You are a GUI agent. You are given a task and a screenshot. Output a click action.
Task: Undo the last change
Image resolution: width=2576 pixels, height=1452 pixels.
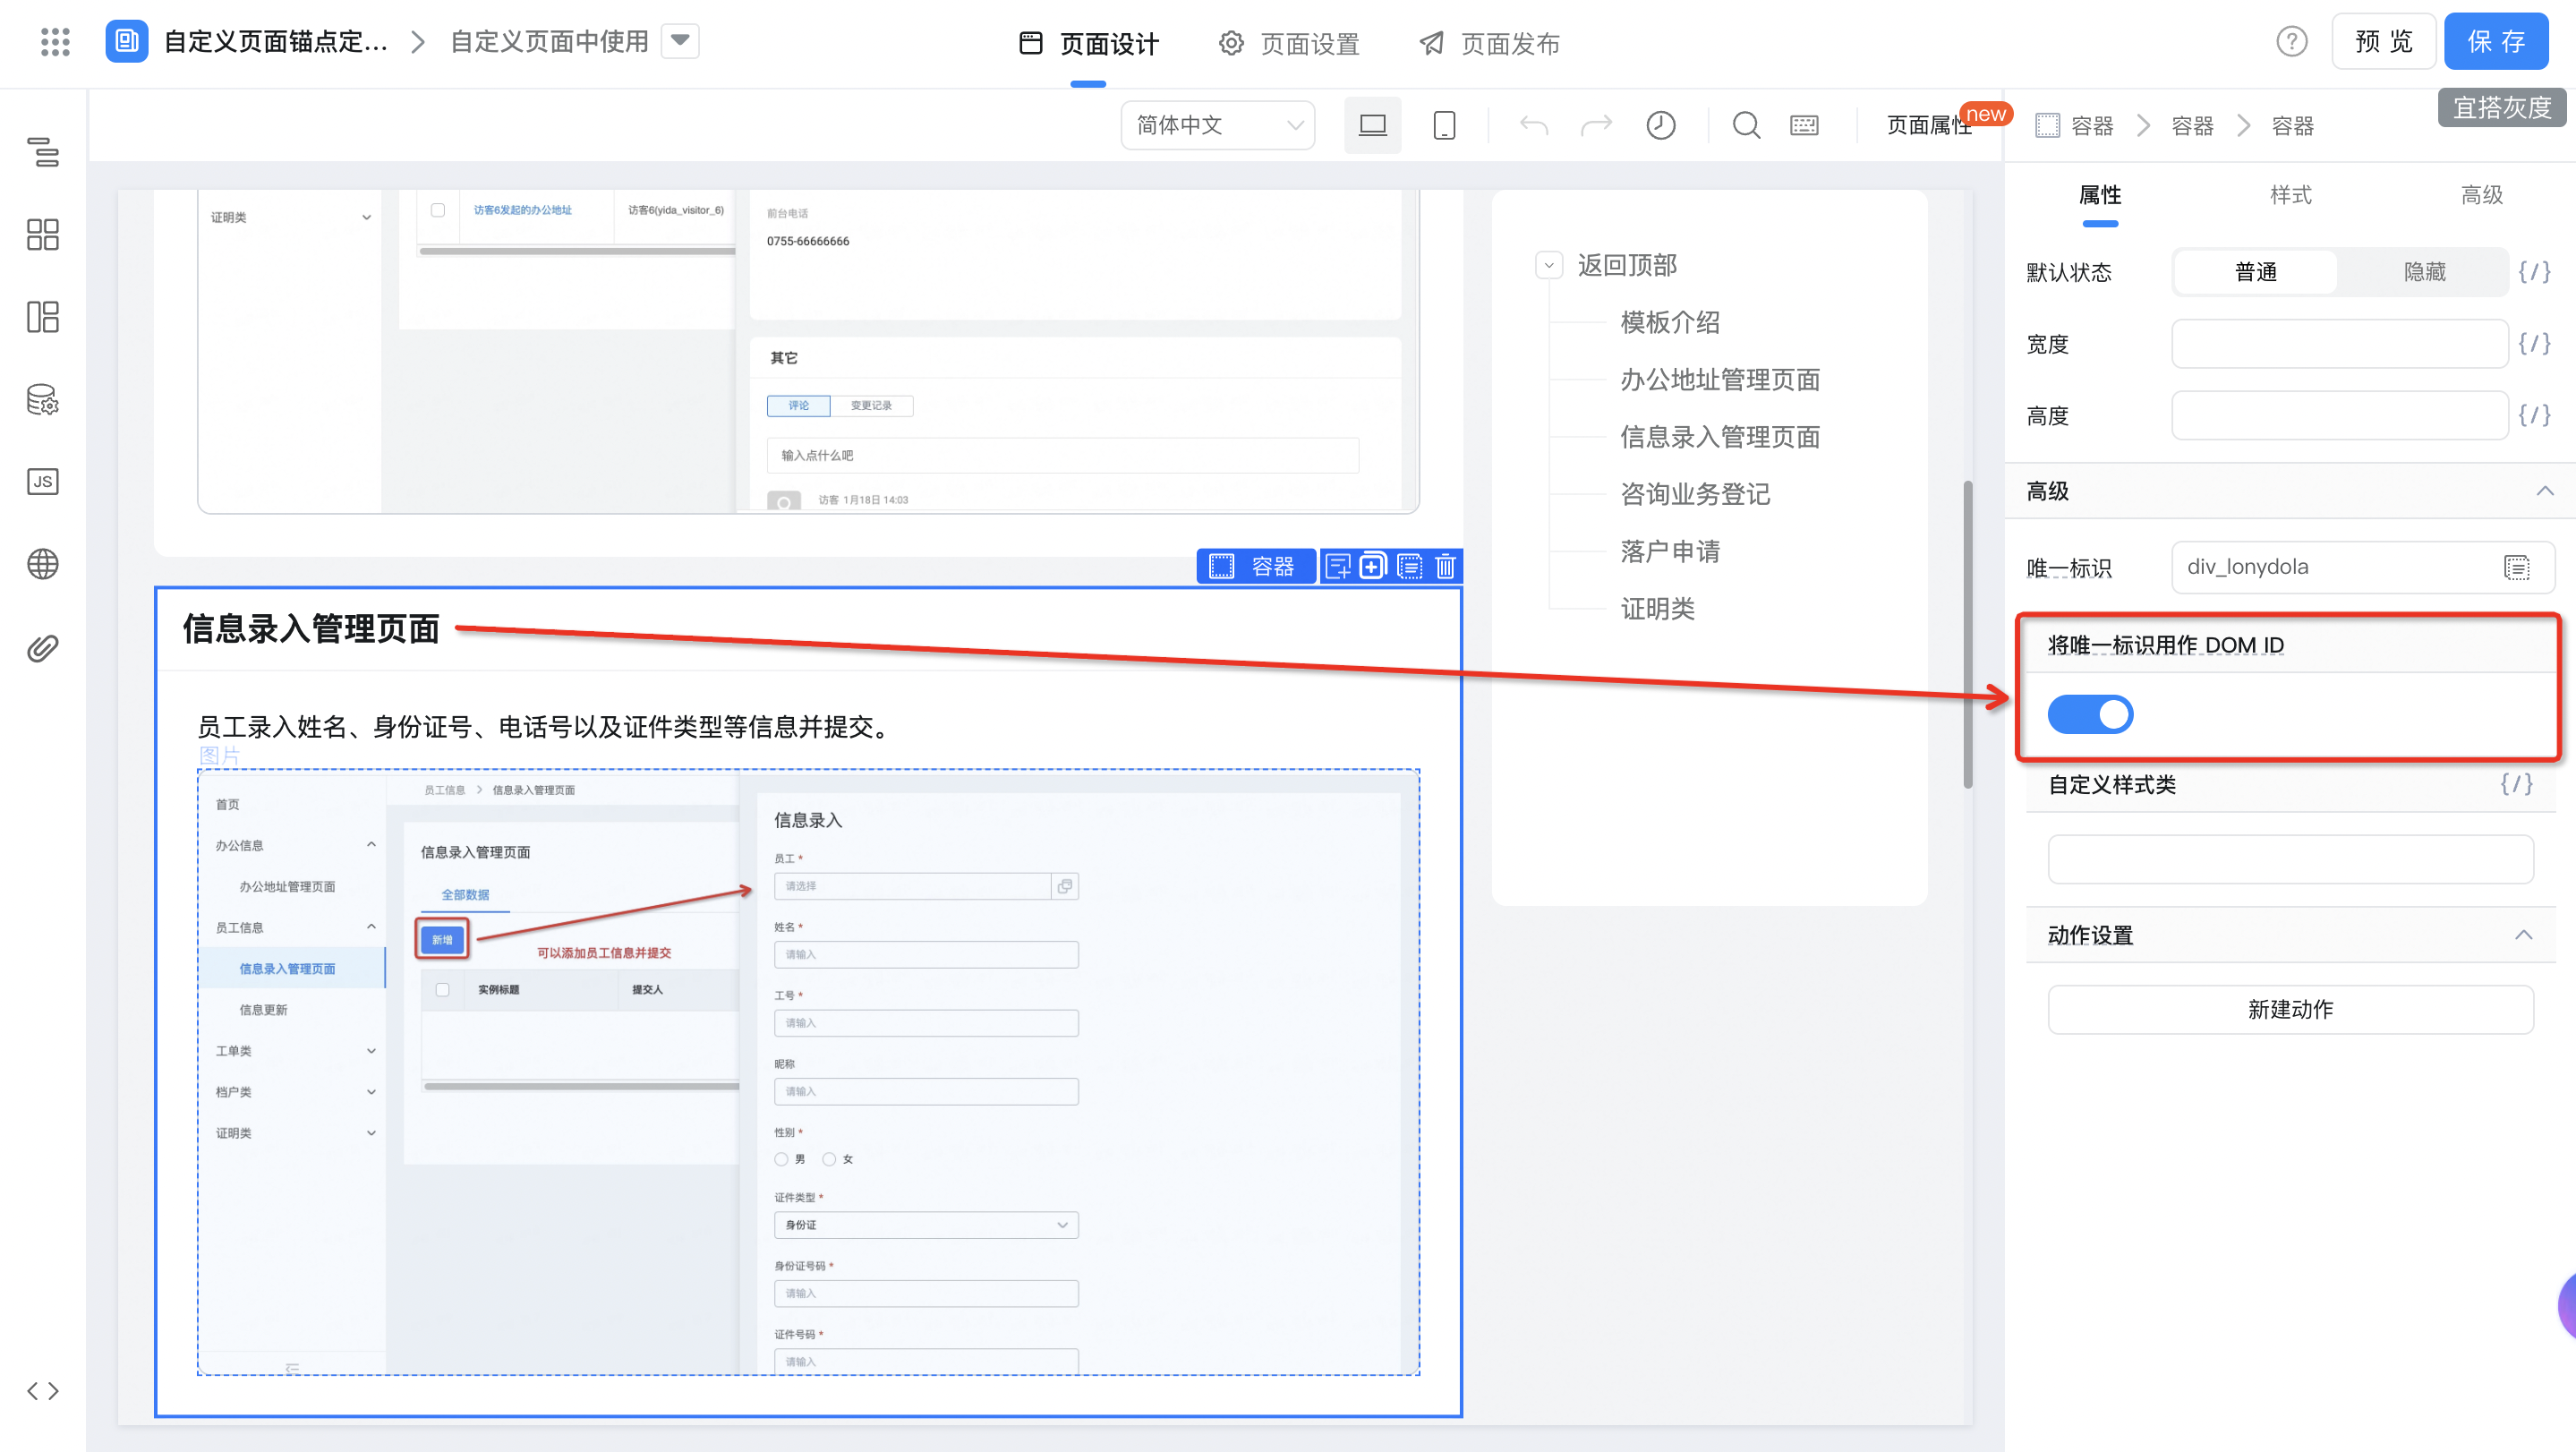1534,125
